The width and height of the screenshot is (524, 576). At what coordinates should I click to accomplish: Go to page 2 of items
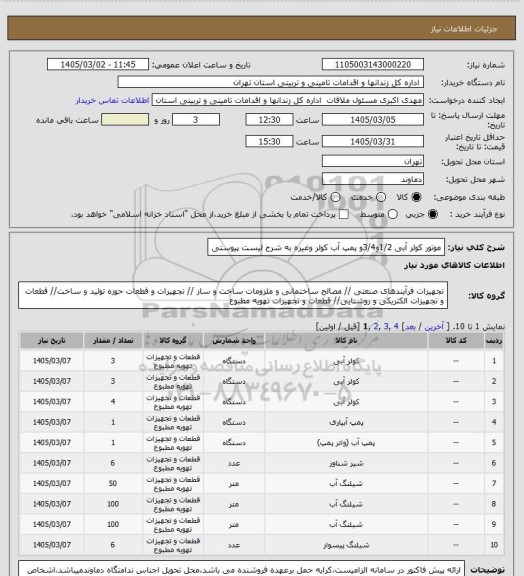(376, 327)
